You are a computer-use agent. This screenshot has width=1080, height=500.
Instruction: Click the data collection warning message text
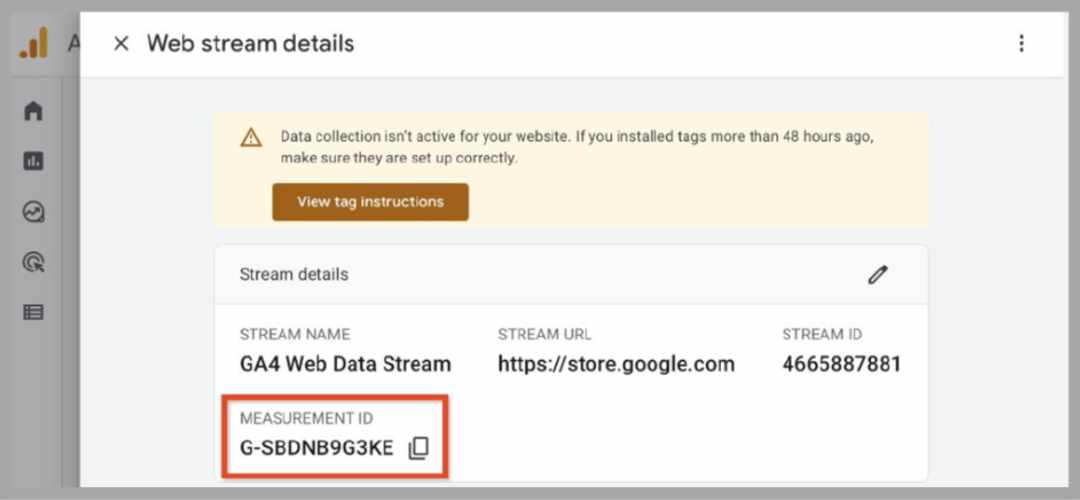click(x=577, y=147)
